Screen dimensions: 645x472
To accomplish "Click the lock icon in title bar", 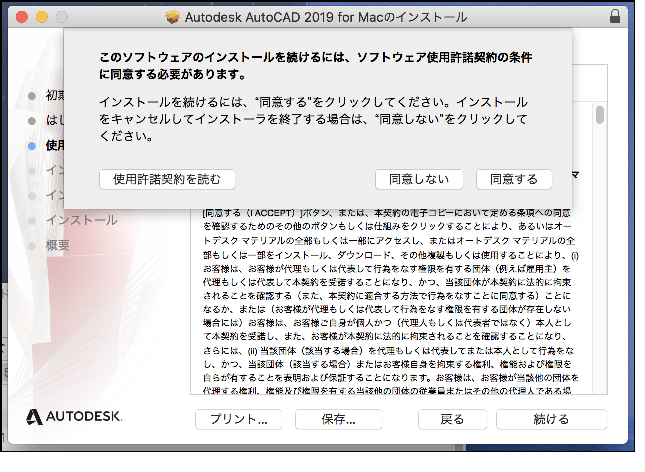I will (x=615, y=16).
